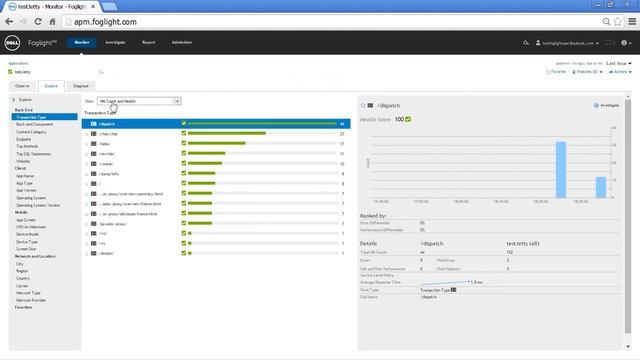
Task: Click the help icon in the header
Action: pyautogui.click(x=624, y=42)
